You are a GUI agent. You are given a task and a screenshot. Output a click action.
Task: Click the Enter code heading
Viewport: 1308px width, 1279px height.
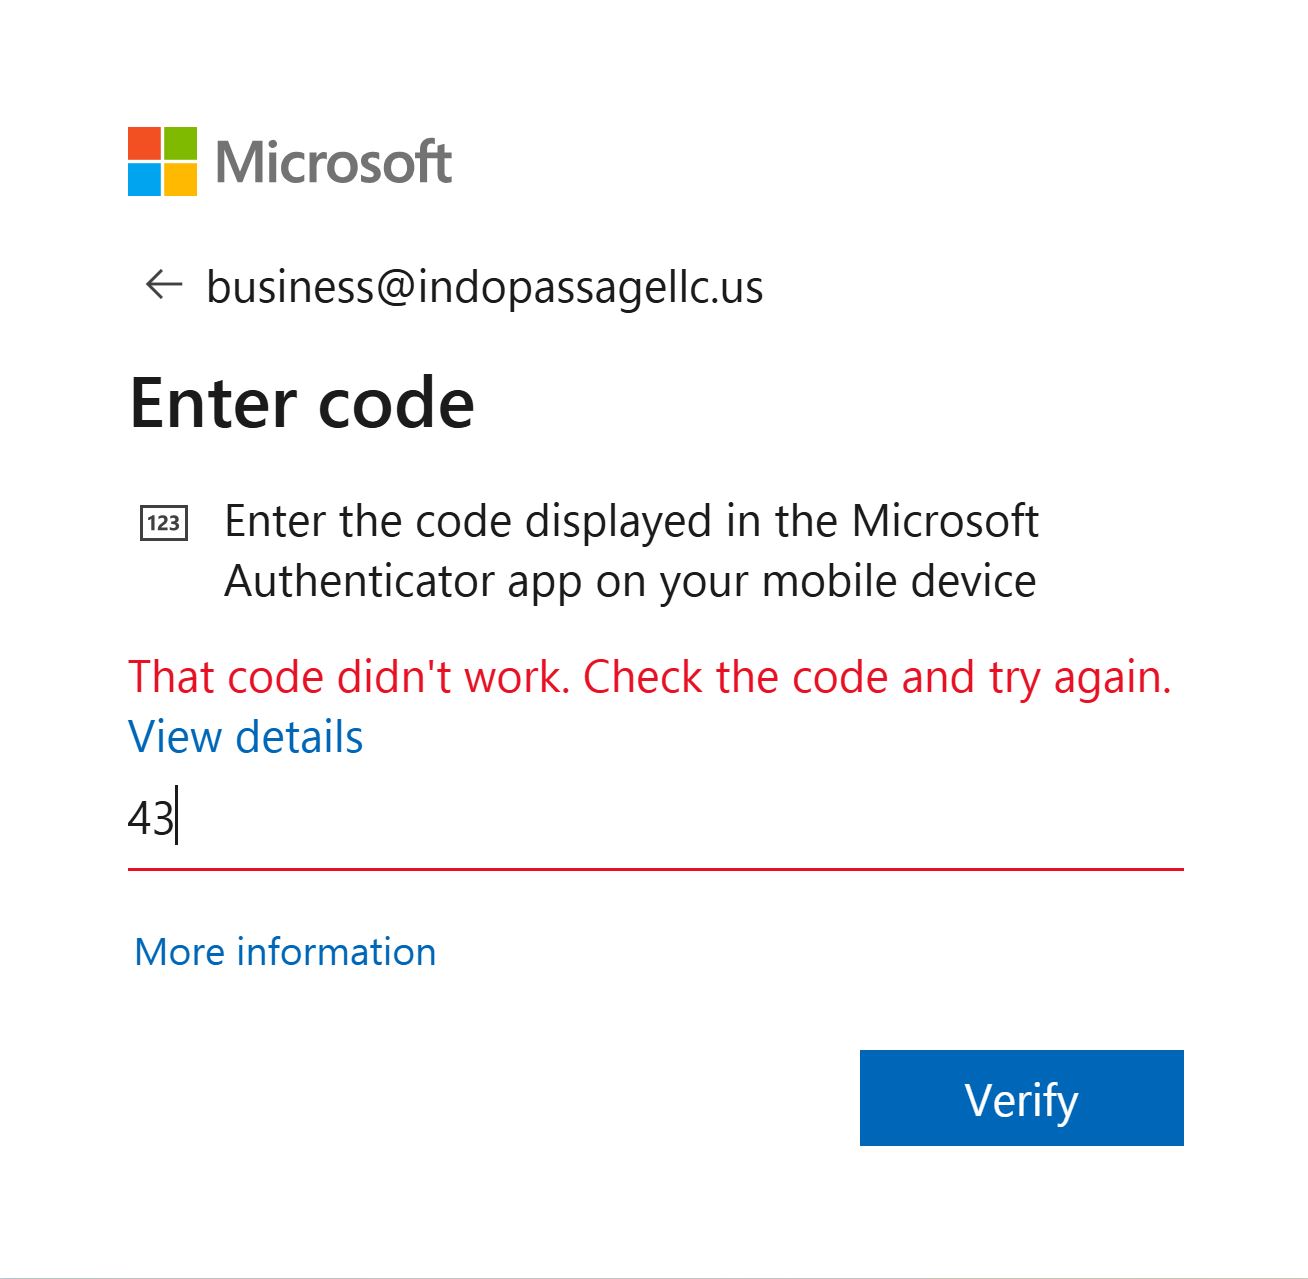[302, 403]
